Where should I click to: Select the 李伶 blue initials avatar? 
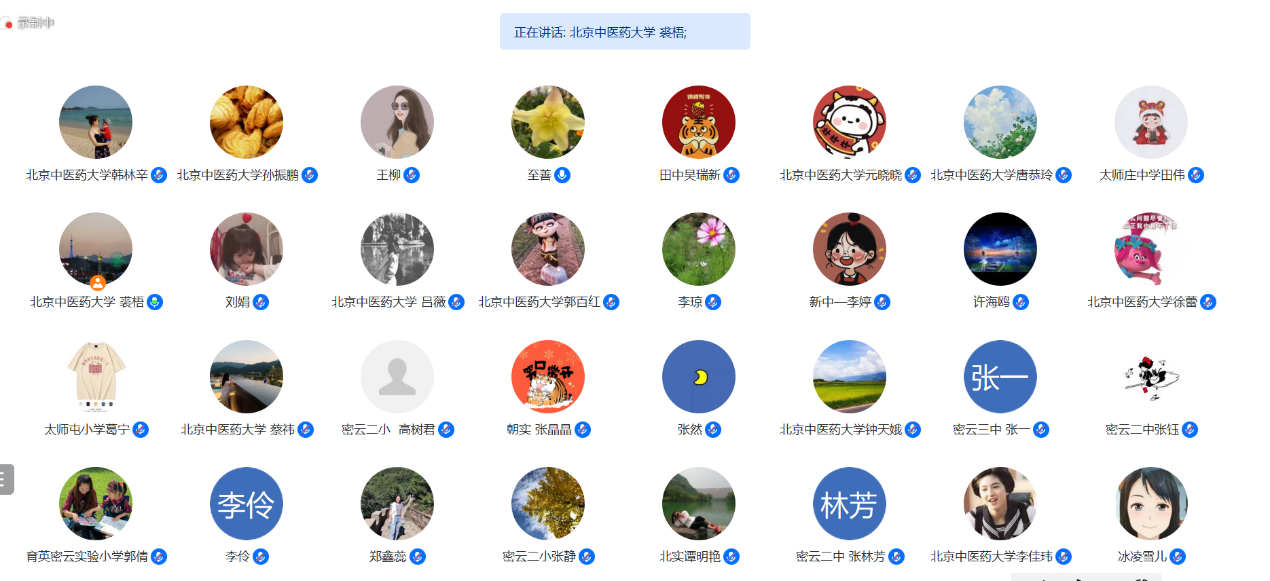coord(246,504)
